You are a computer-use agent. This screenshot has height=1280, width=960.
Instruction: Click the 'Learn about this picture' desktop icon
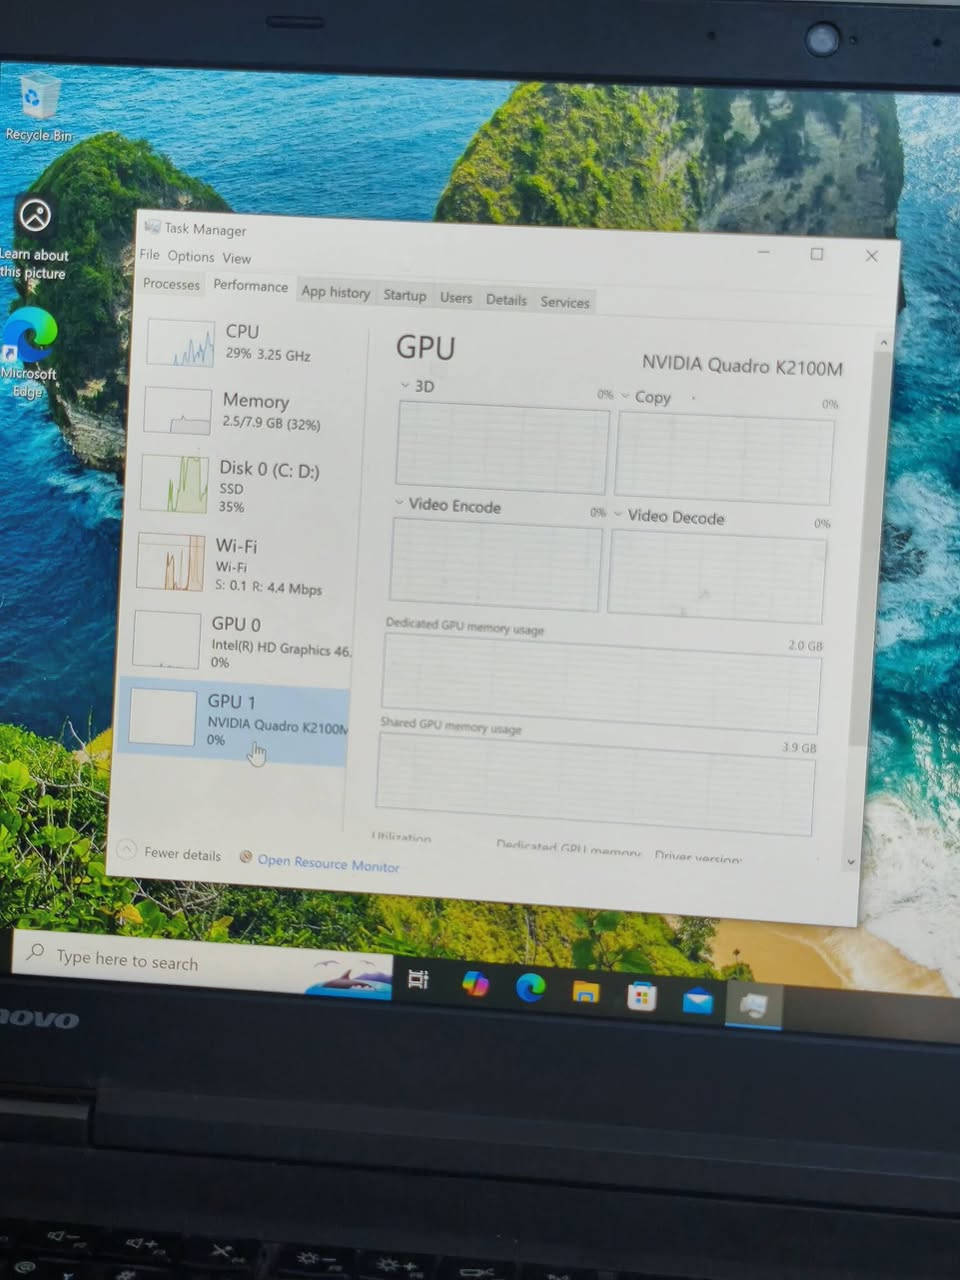tap(35, 238)
